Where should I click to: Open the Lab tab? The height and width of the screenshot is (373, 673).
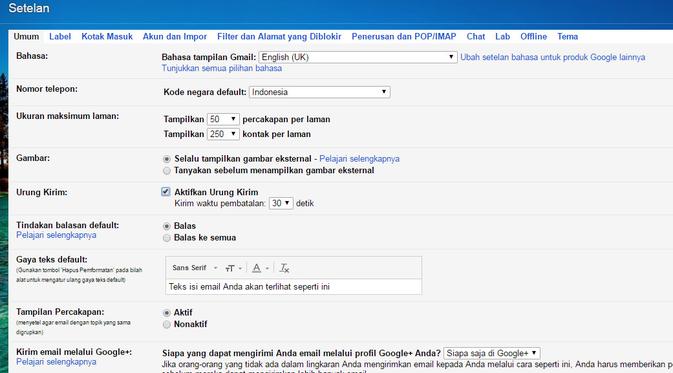coord(503,36)
